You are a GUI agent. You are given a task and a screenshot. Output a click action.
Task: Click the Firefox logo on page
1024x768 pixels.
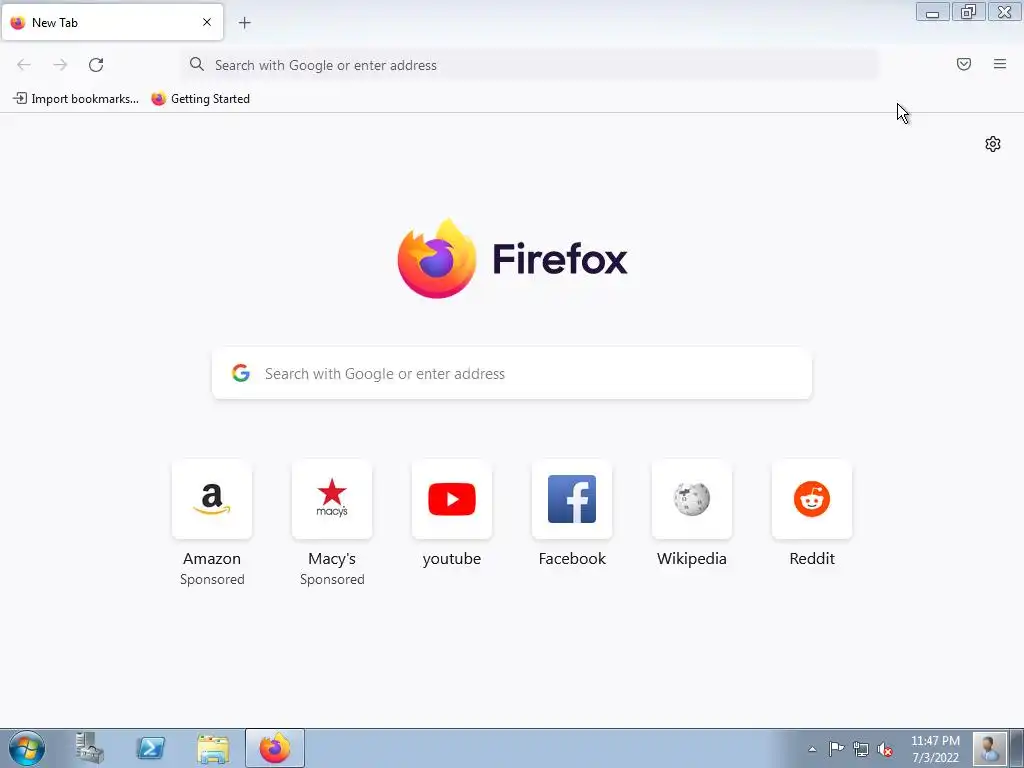click(437, 259)
